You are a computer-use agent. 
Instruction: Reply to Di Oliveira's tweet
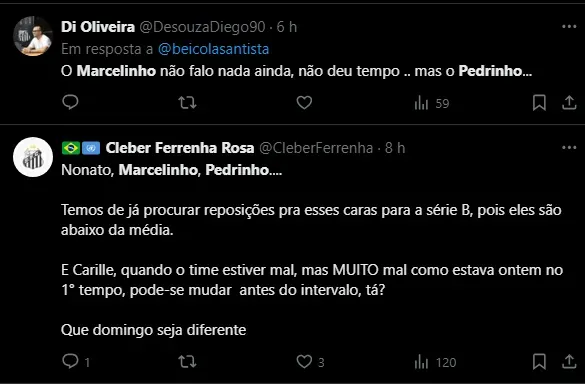coord(70,102)
